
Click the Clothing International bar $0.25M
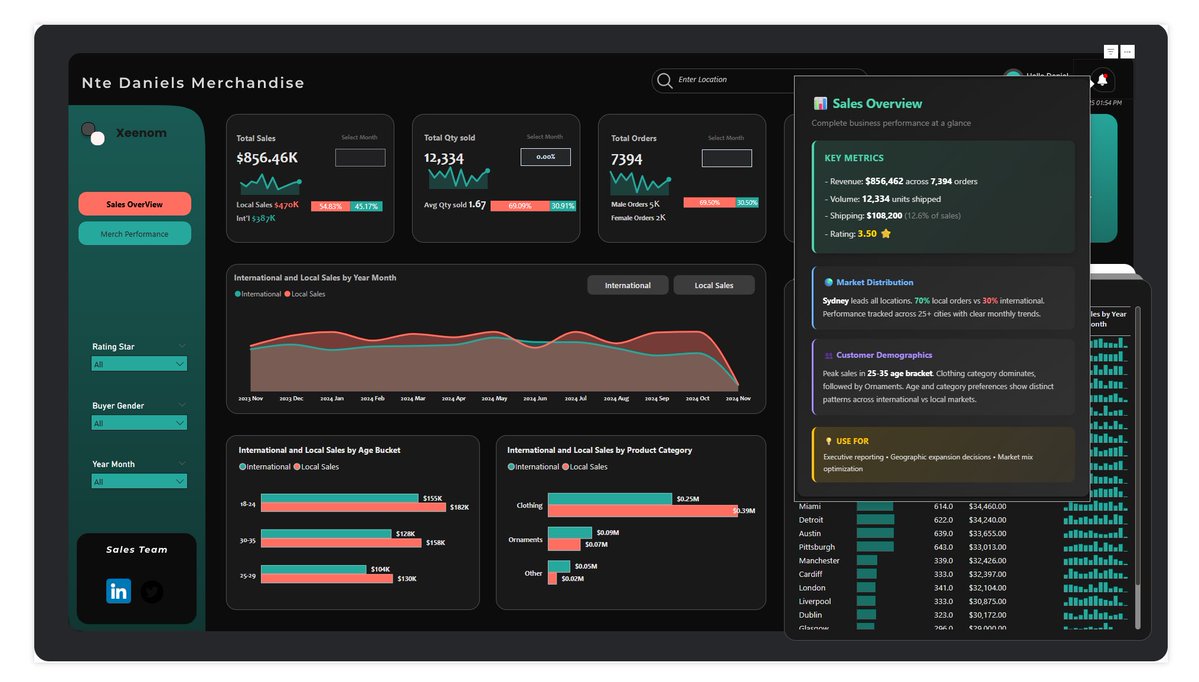[610, 499]
